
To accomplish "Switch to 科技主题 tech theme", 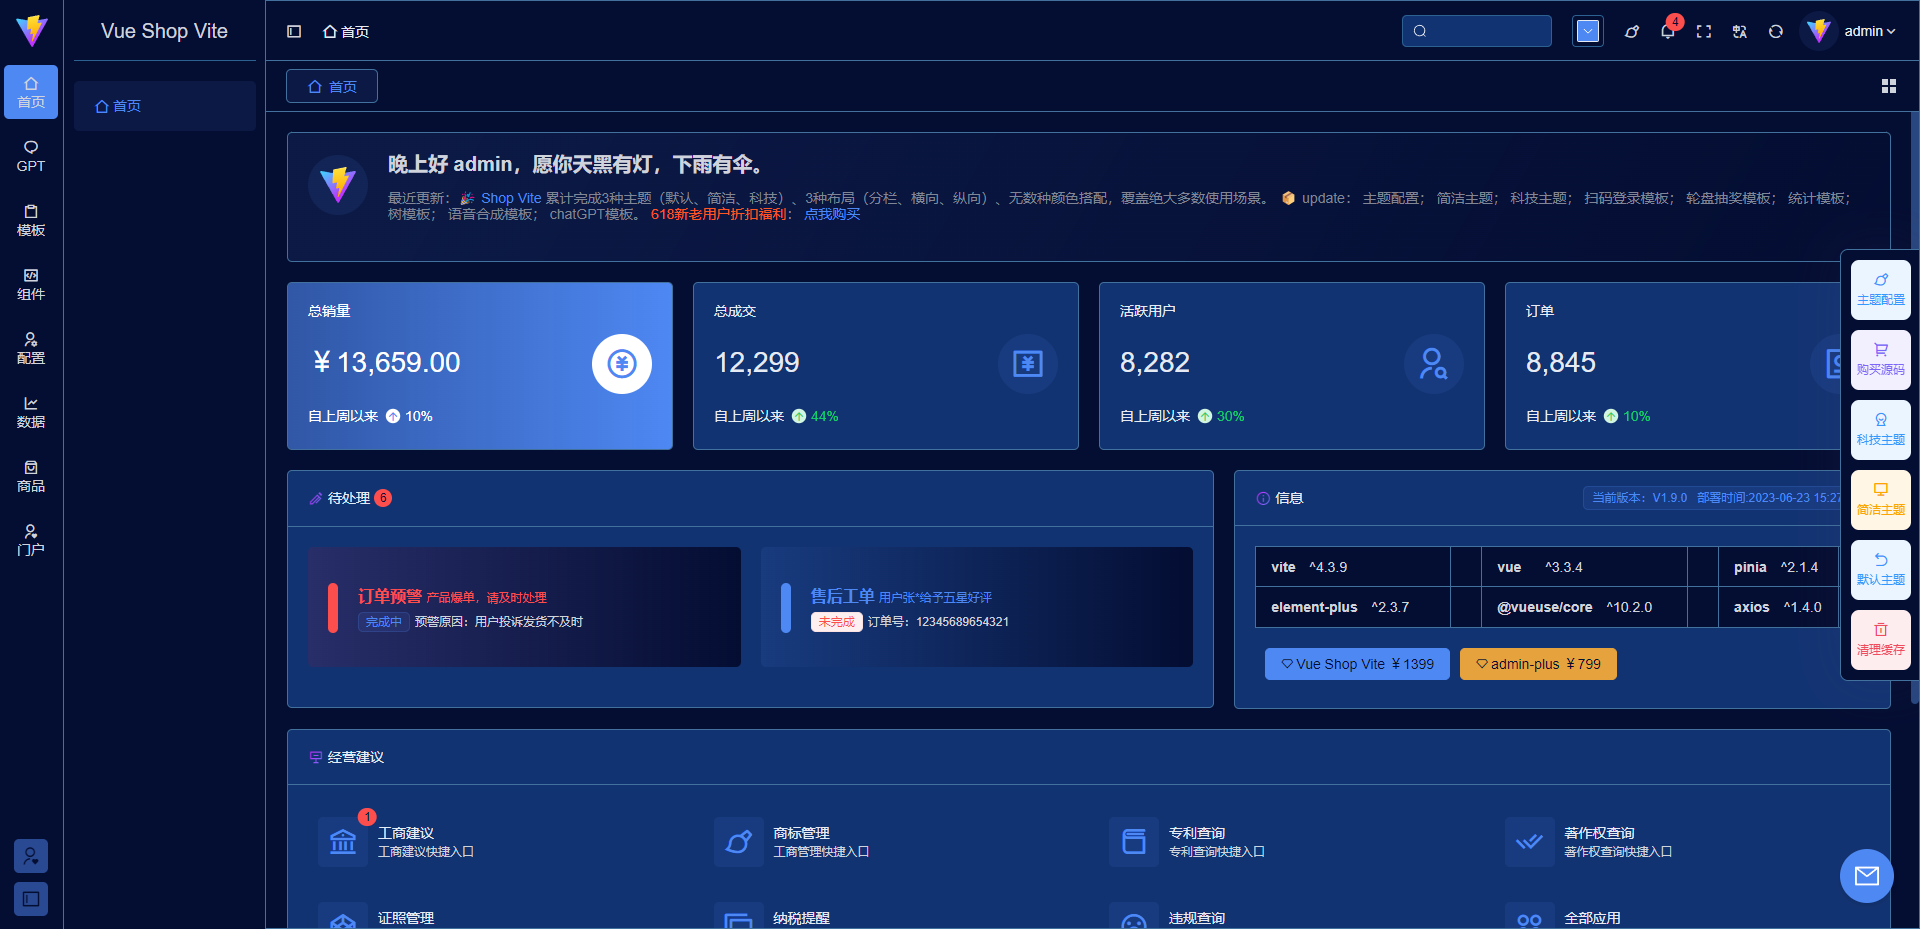I will [x=1881, y=430].
